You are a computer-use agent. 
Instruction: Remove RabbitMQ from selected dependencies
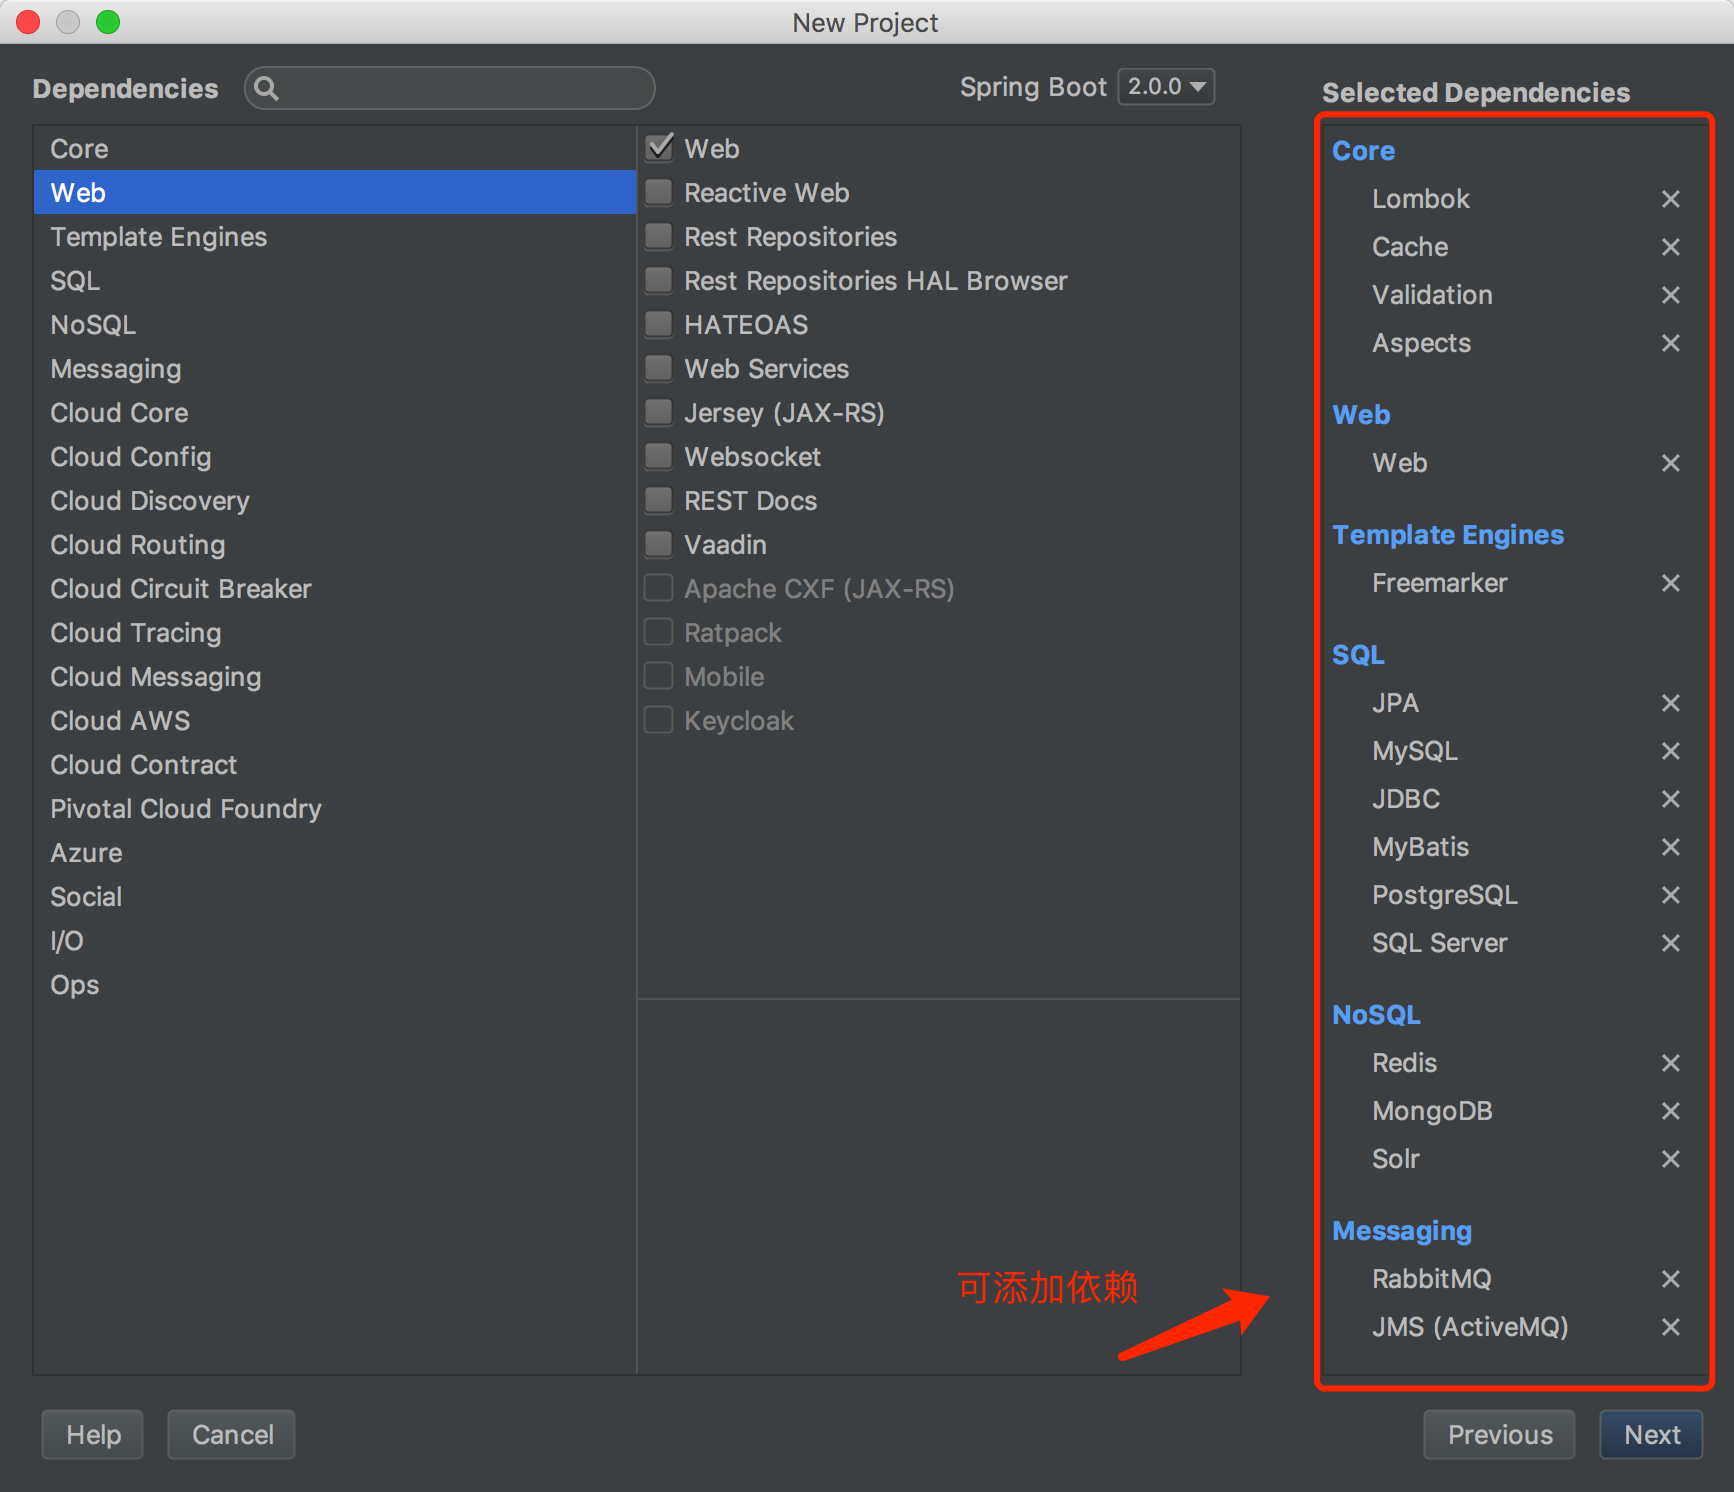tap(1670, 1279)
